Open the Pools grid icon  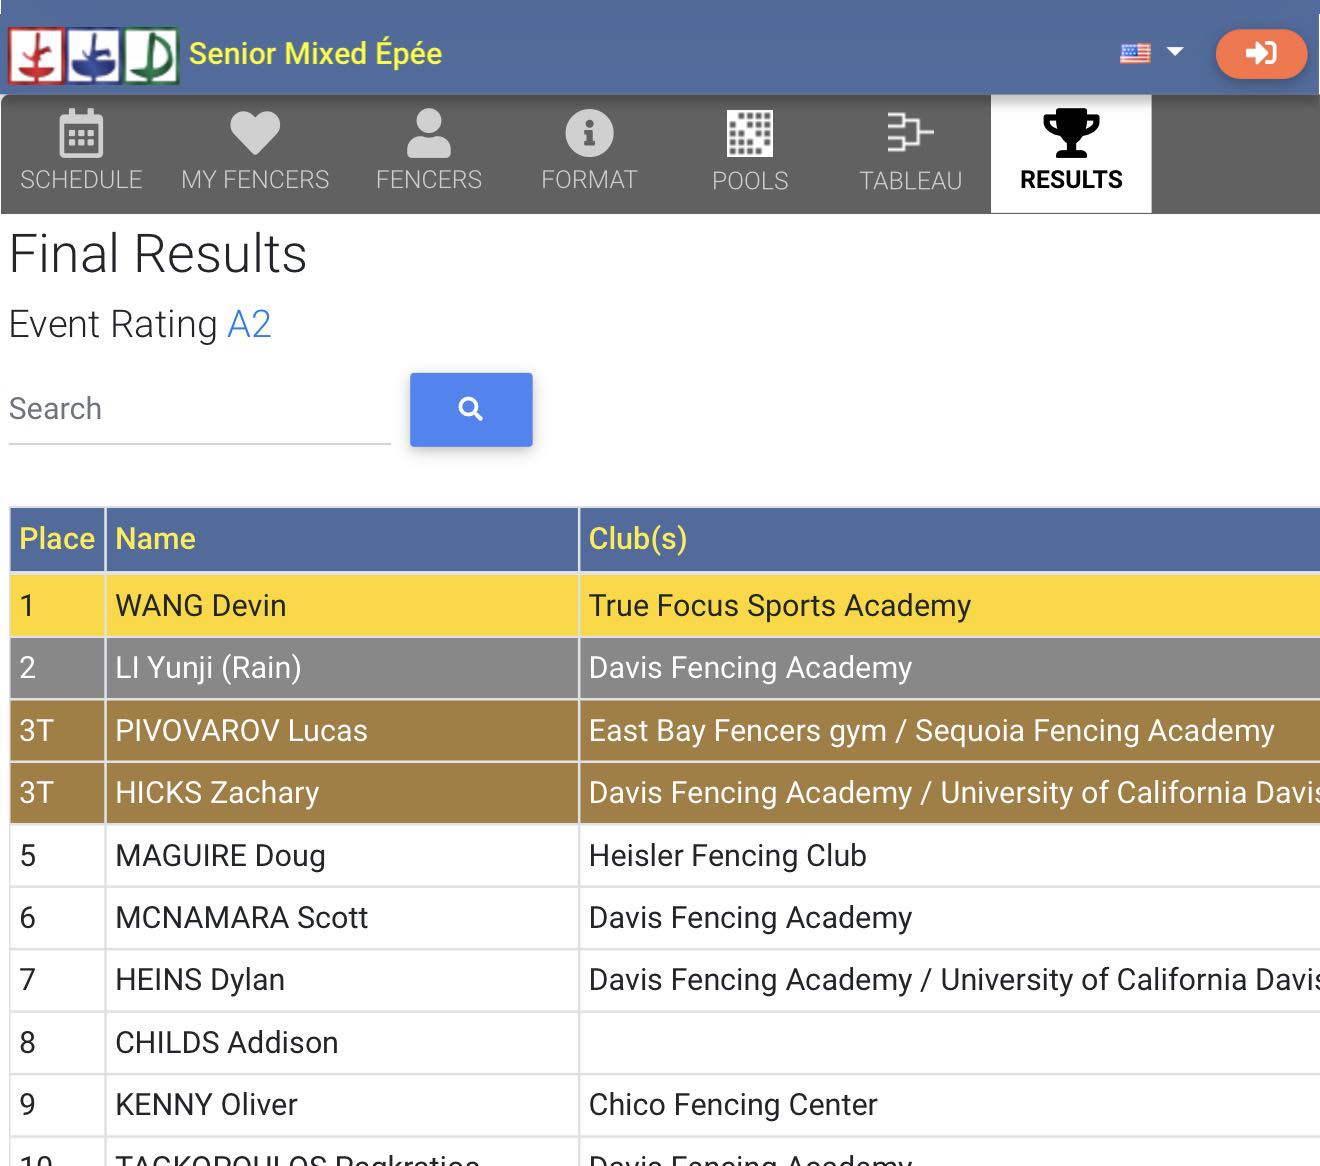(x=750, y=133)
